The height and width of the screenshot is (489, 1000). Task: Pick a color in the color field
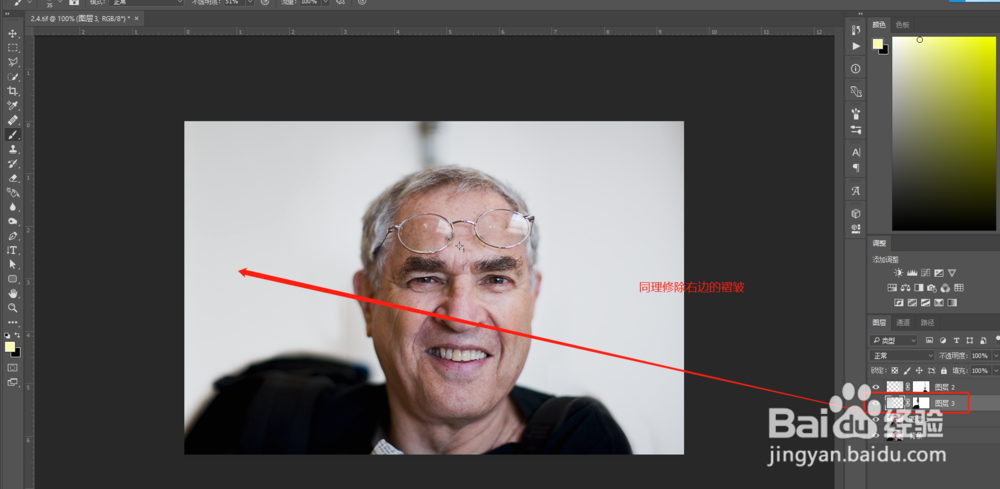pyautogui.click(x=943, y=133)
